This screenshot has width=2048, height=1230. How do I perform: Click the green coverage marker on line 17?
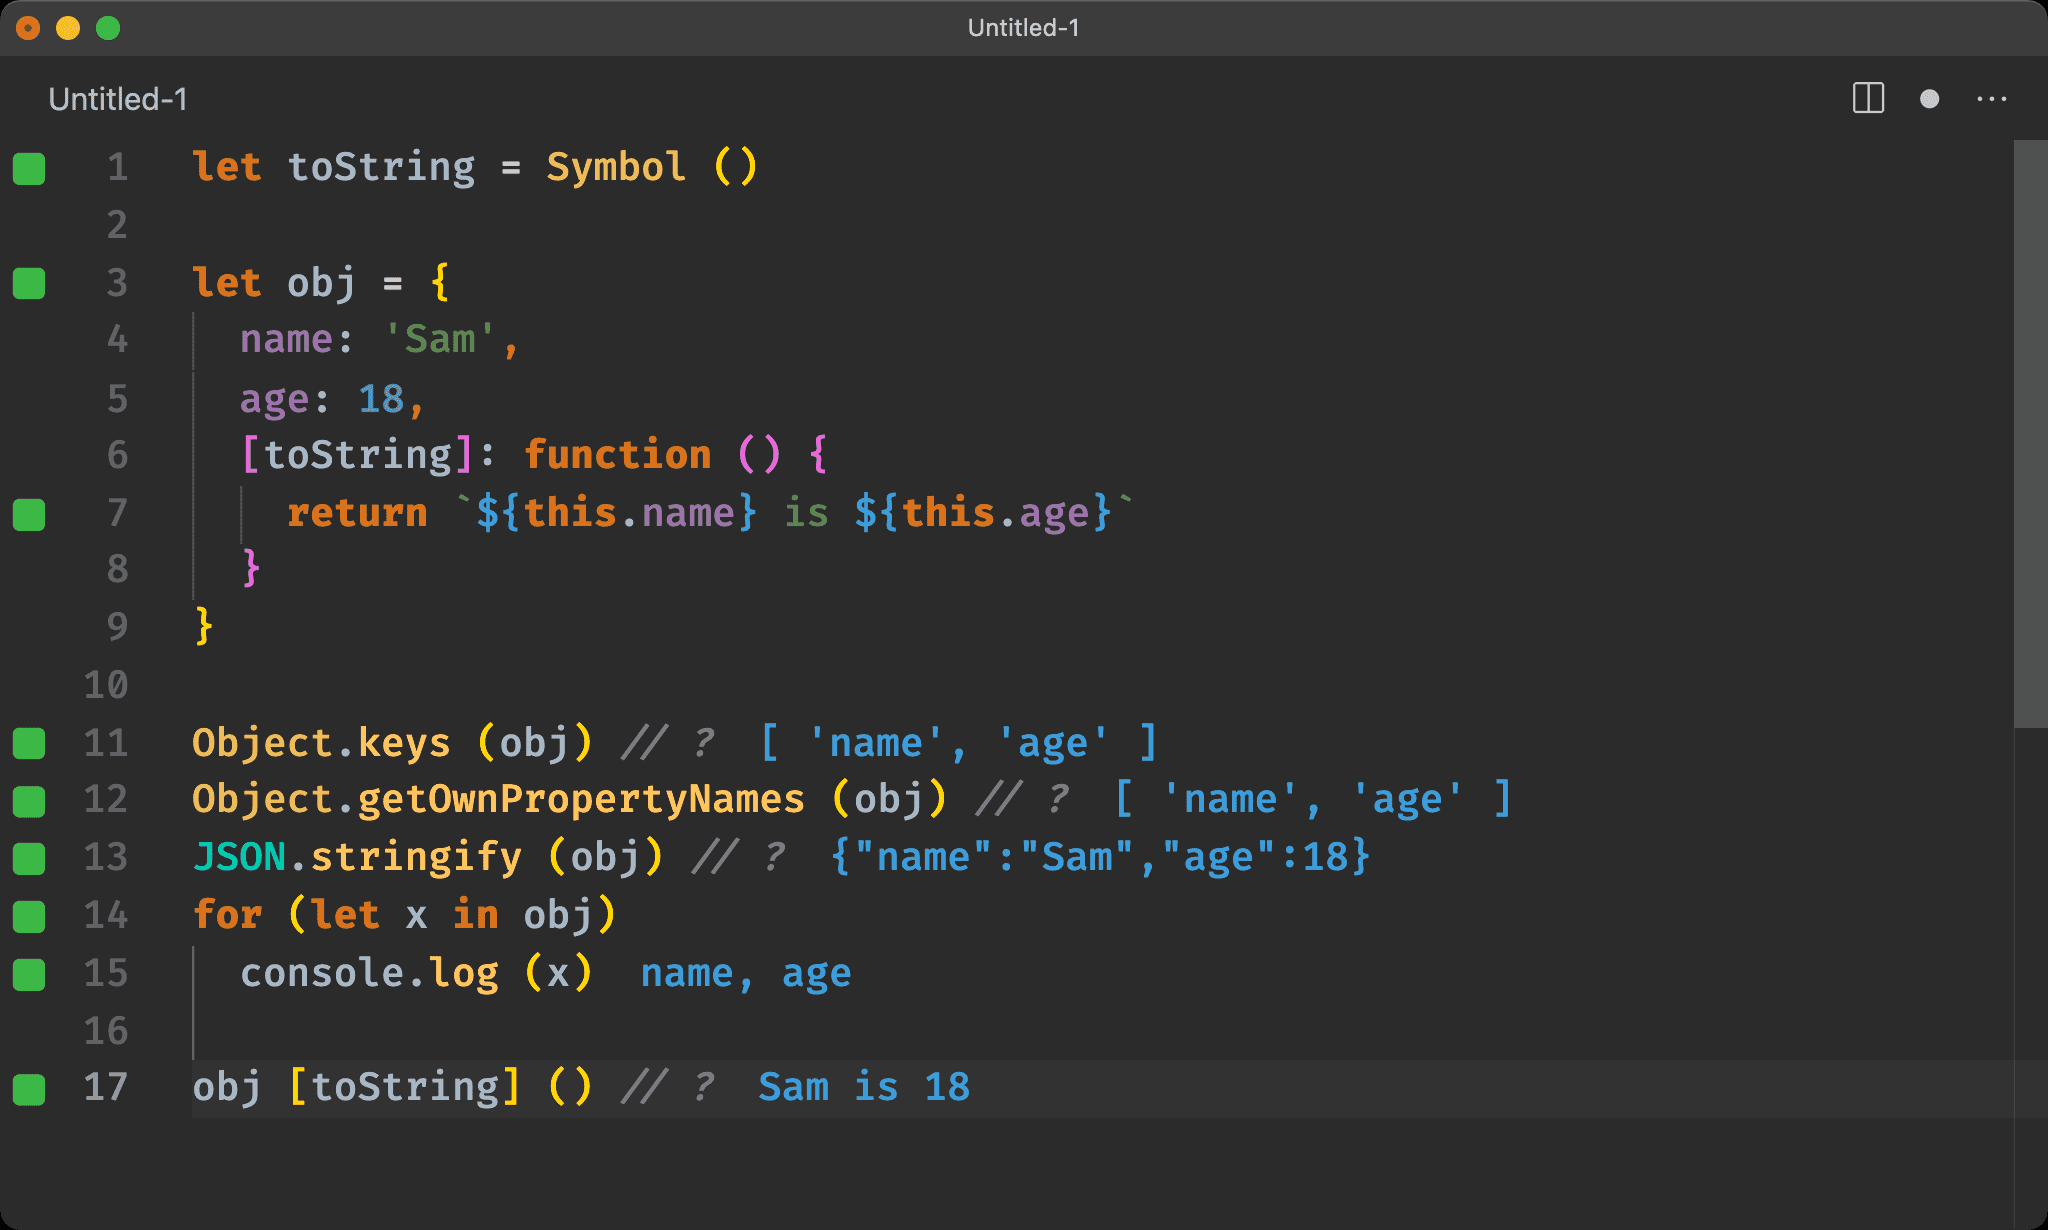pos(29,1088)
